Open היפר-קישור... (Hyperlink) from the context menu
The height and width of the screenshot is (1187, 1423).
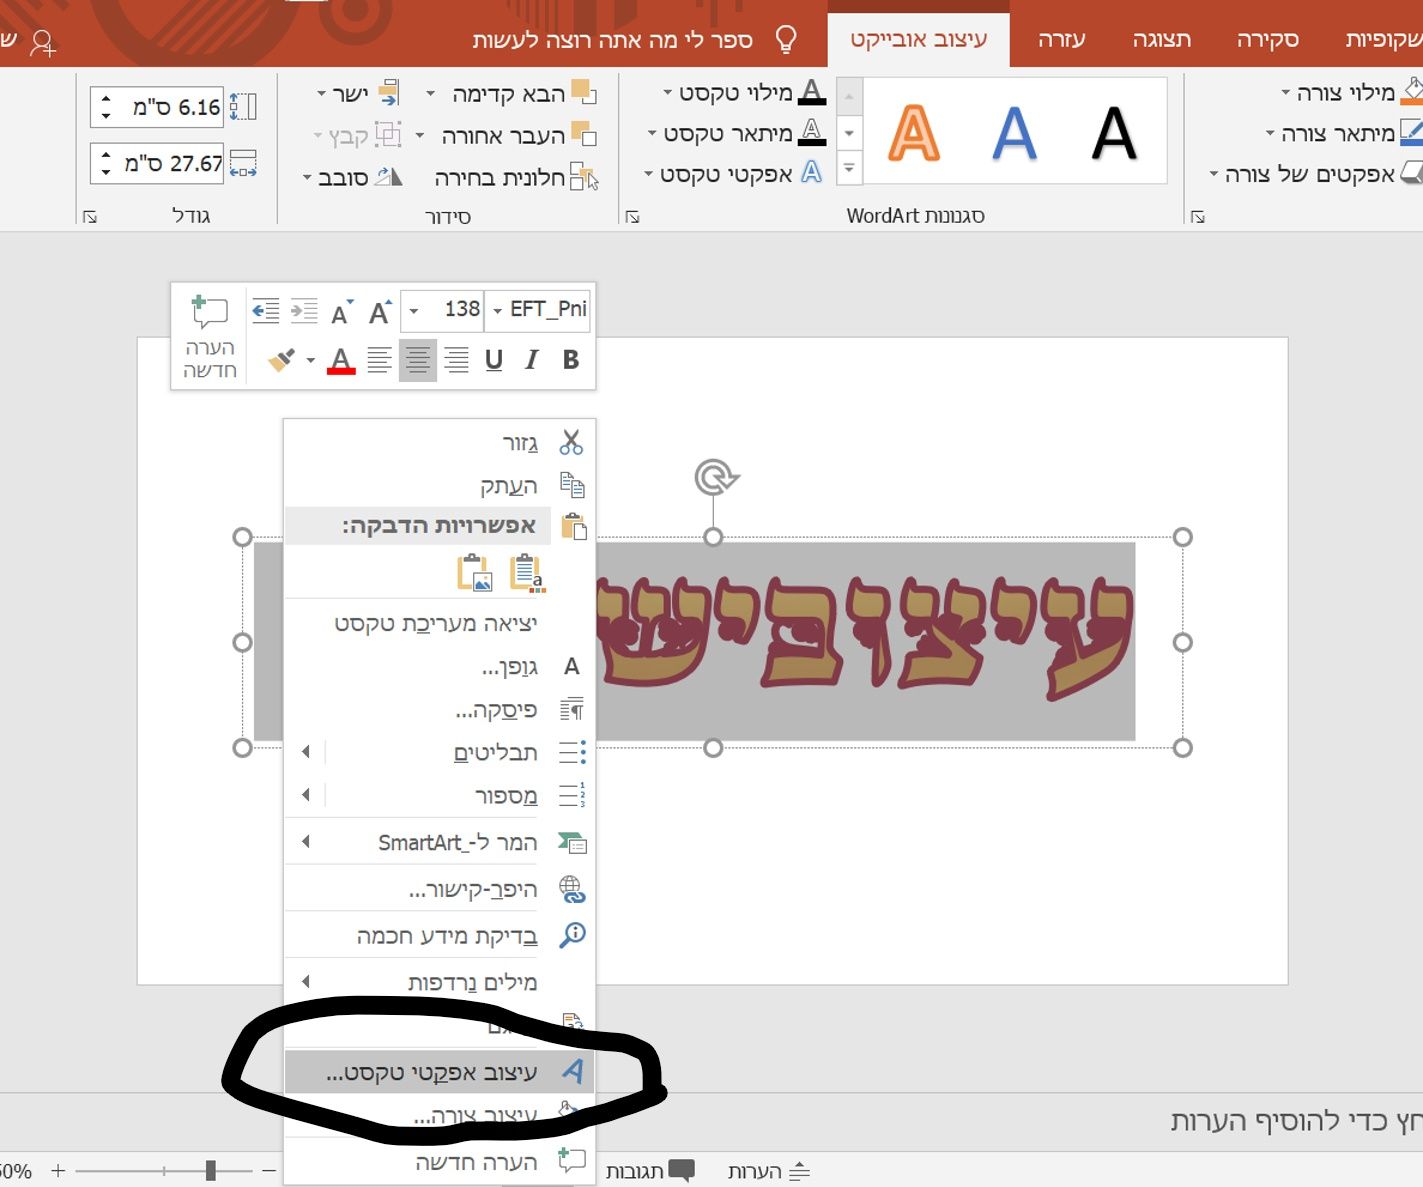click(x=440, y=889)
